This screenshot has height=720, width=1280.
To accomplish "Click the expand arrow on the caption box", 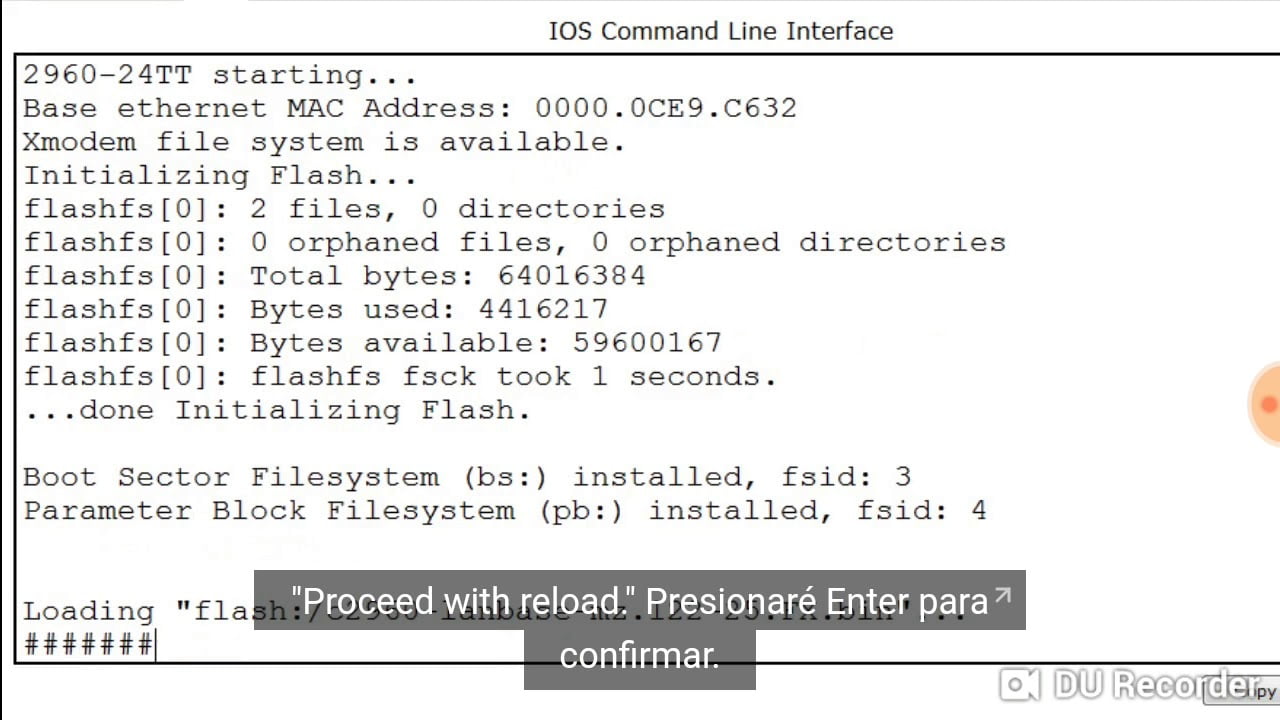I will coord(1004,596).
